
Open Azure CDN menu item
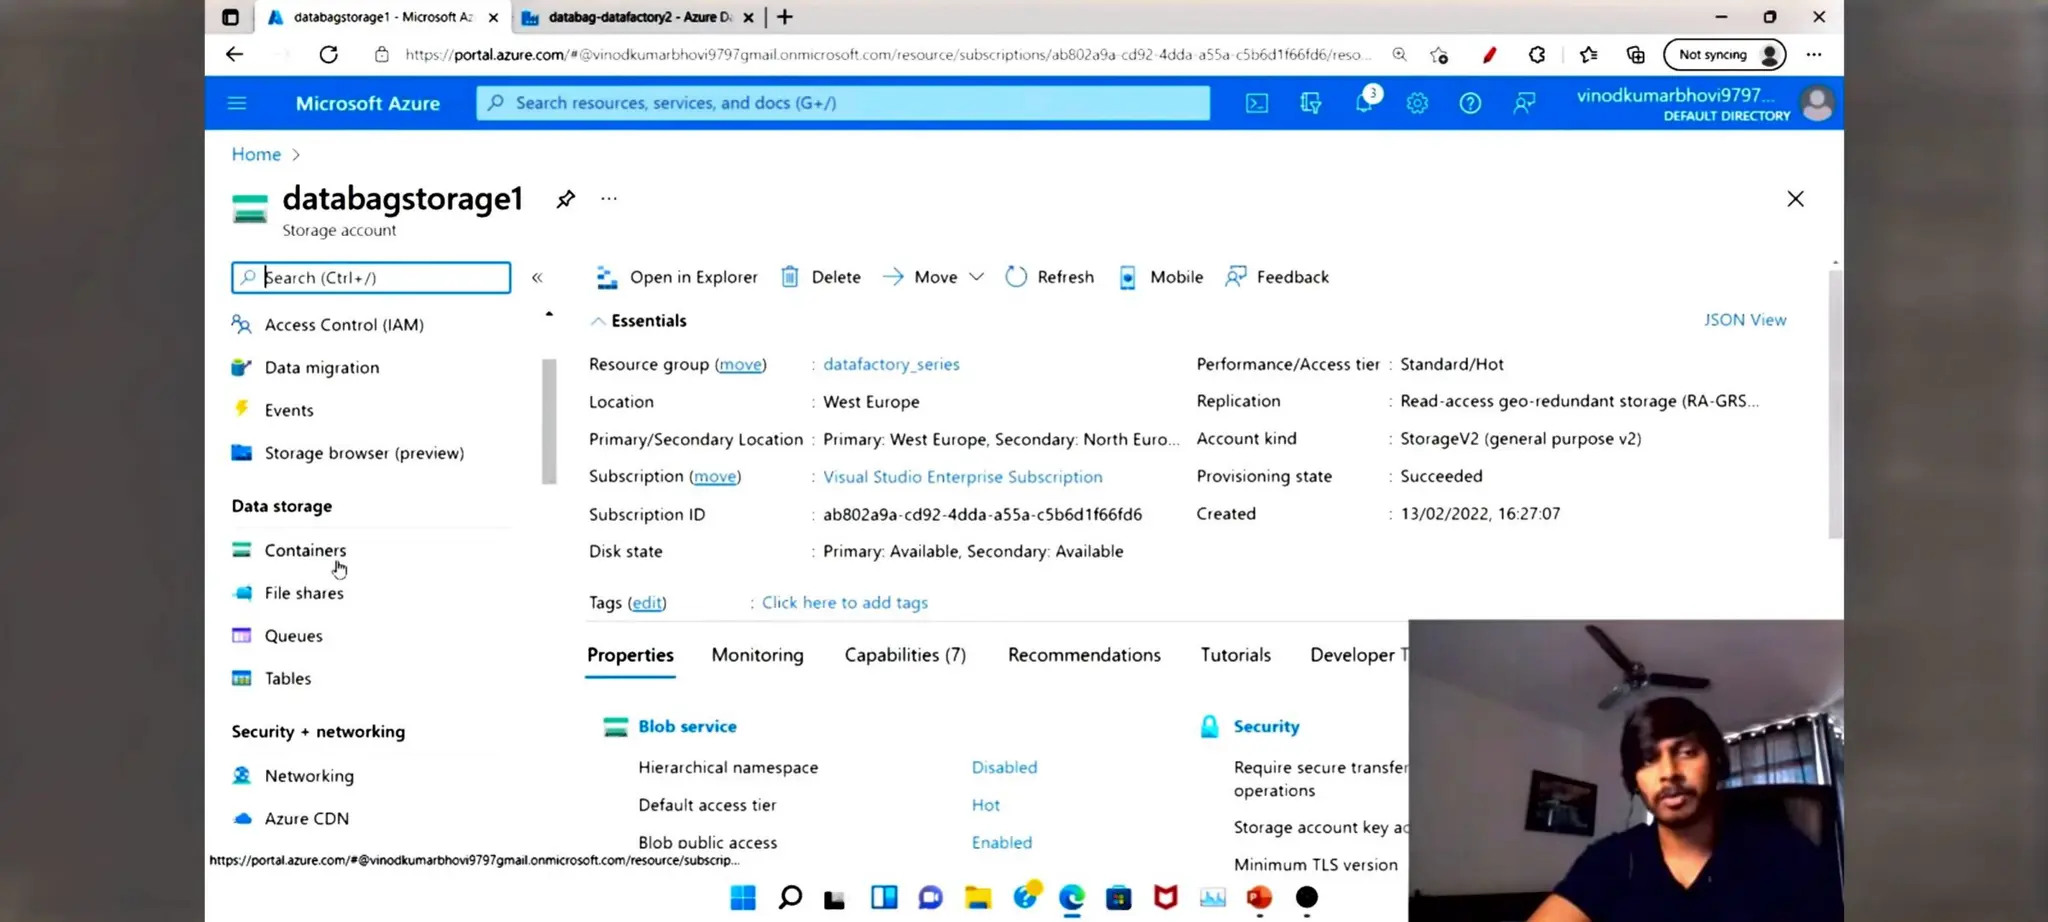[307, 819]
